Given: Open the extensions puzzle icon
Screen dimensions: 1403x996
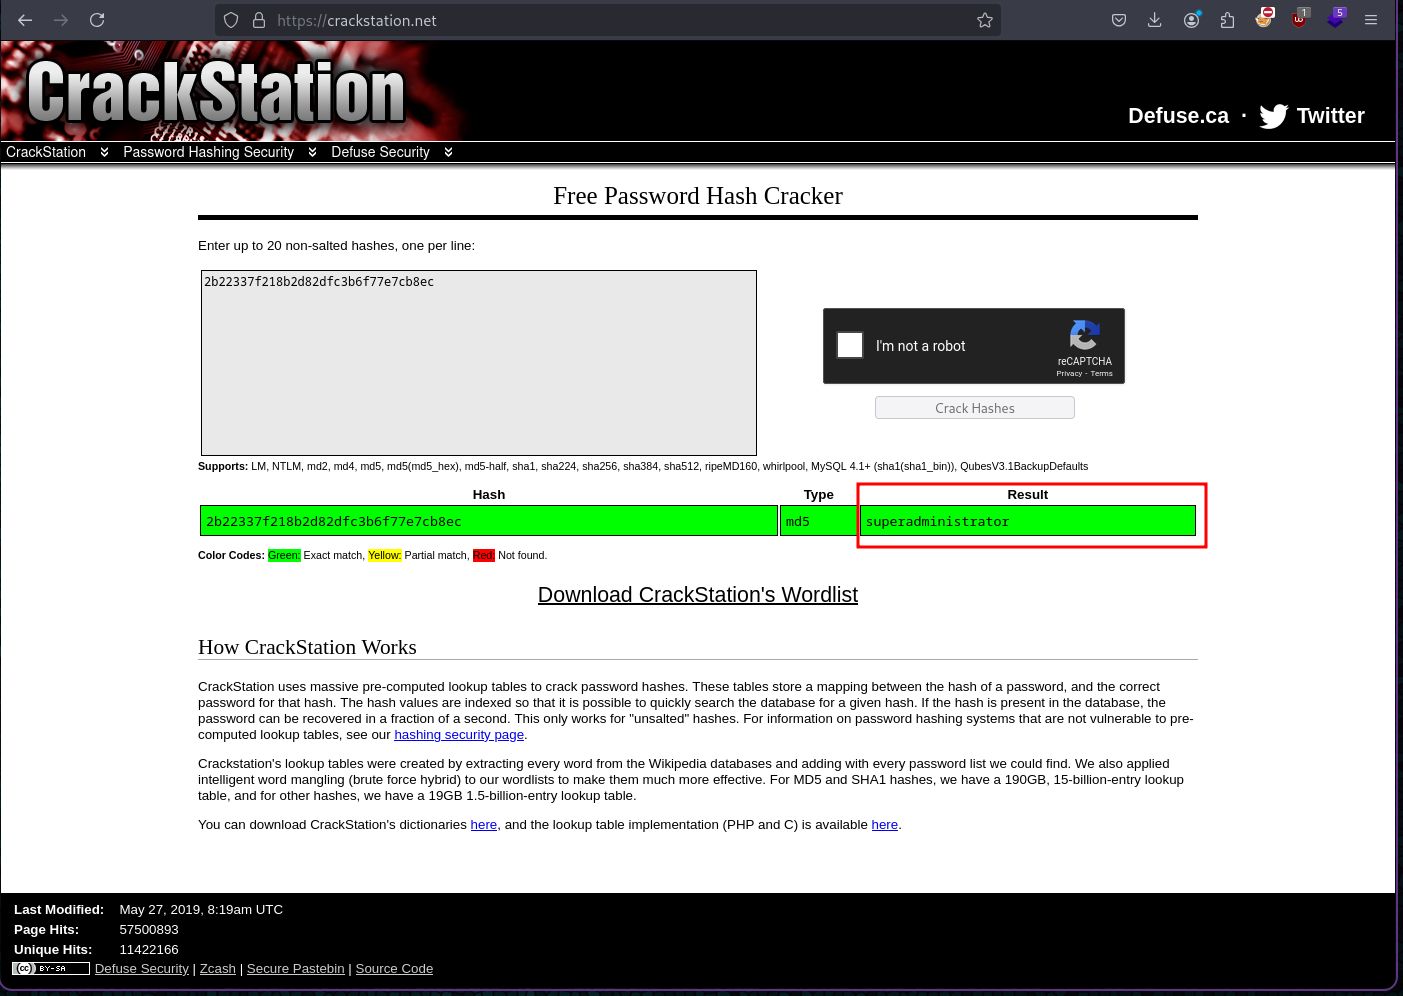Looking at the screenshot, I should pyautogui.click(x=1228, y=20).
